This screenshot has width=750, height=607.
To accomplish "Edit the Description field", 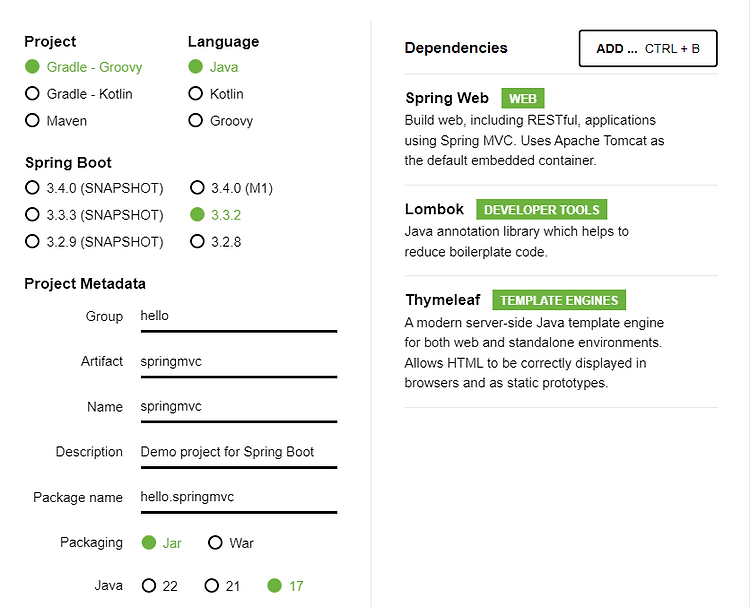I will pos(238,452).
